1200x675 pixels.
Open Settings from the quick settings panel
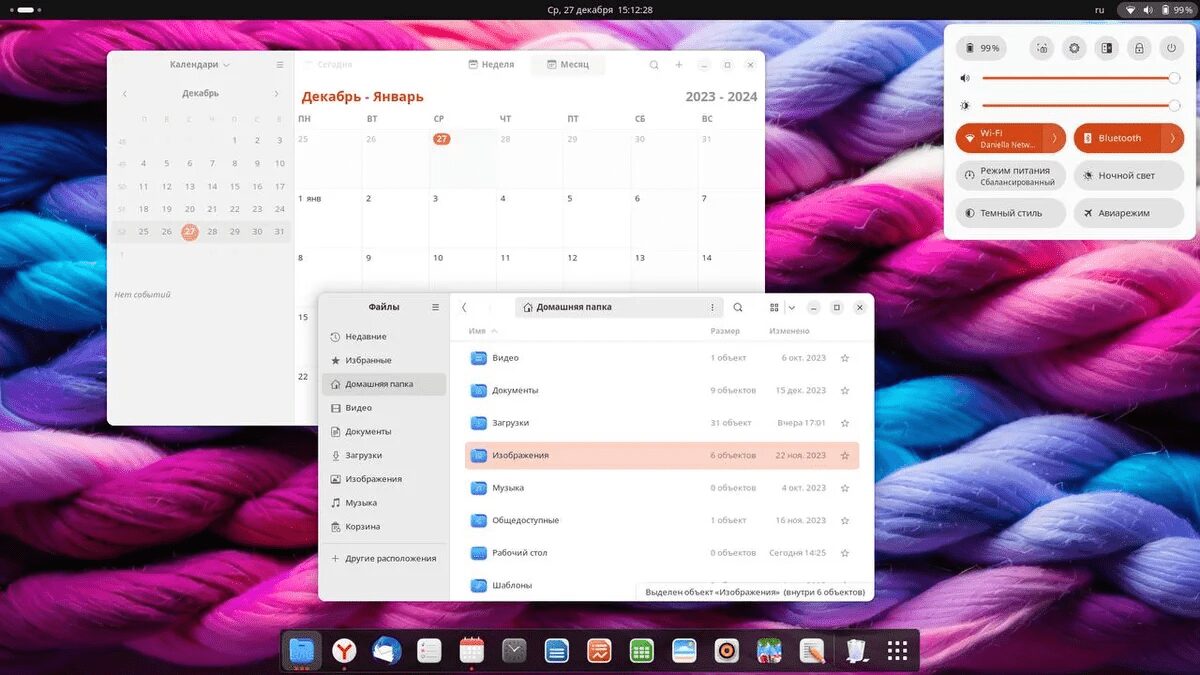click(x=1073, y=47)
